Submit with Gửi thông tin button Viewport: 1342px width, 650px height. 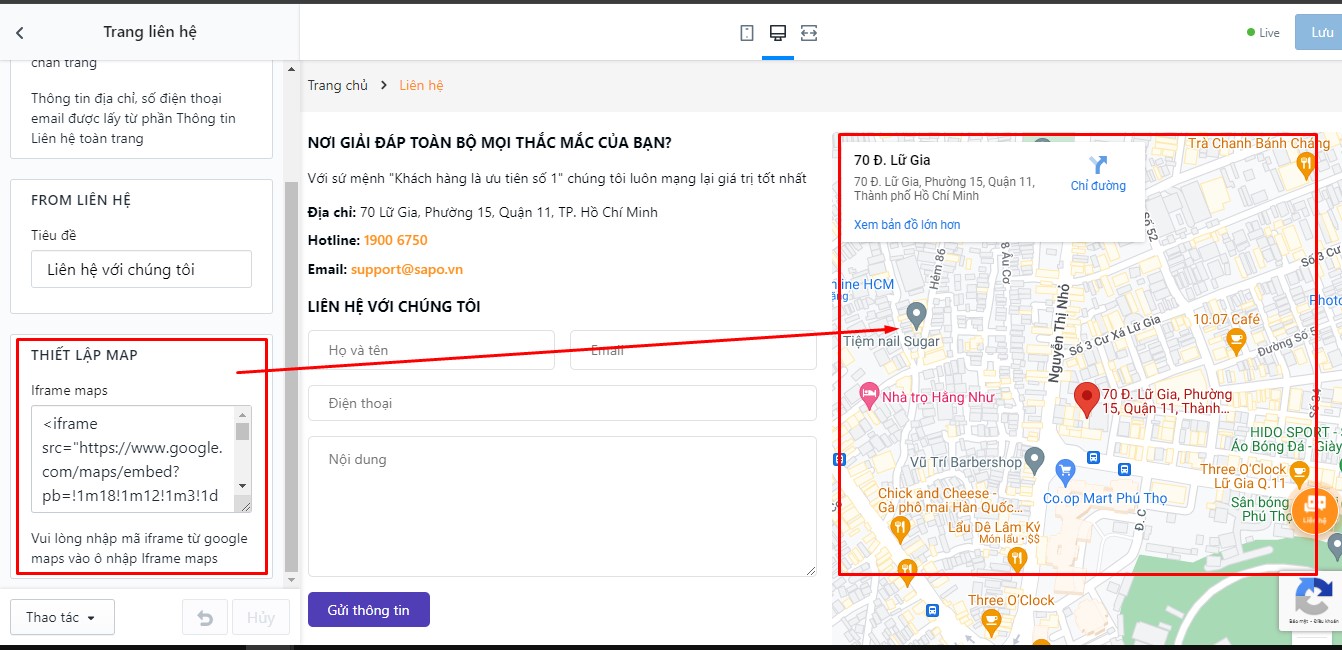point(369,610)
